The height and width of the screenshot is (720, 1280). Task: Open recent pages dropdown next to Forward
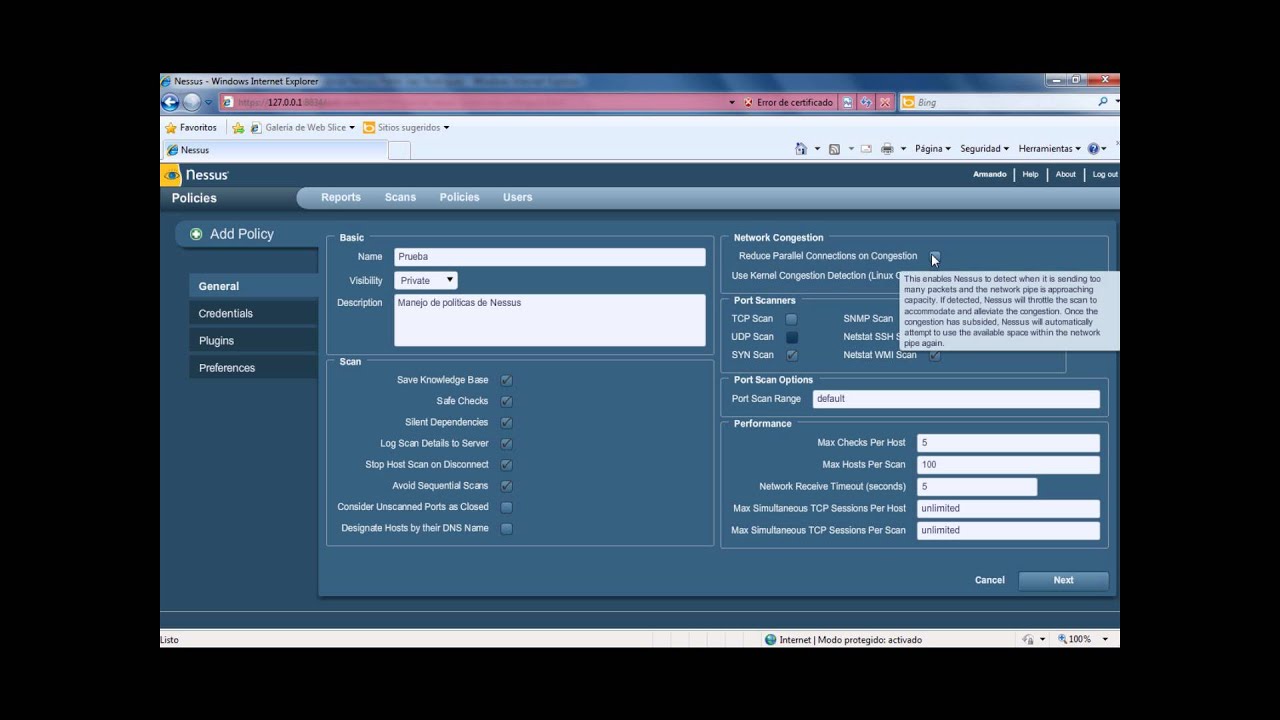[209, 102]
